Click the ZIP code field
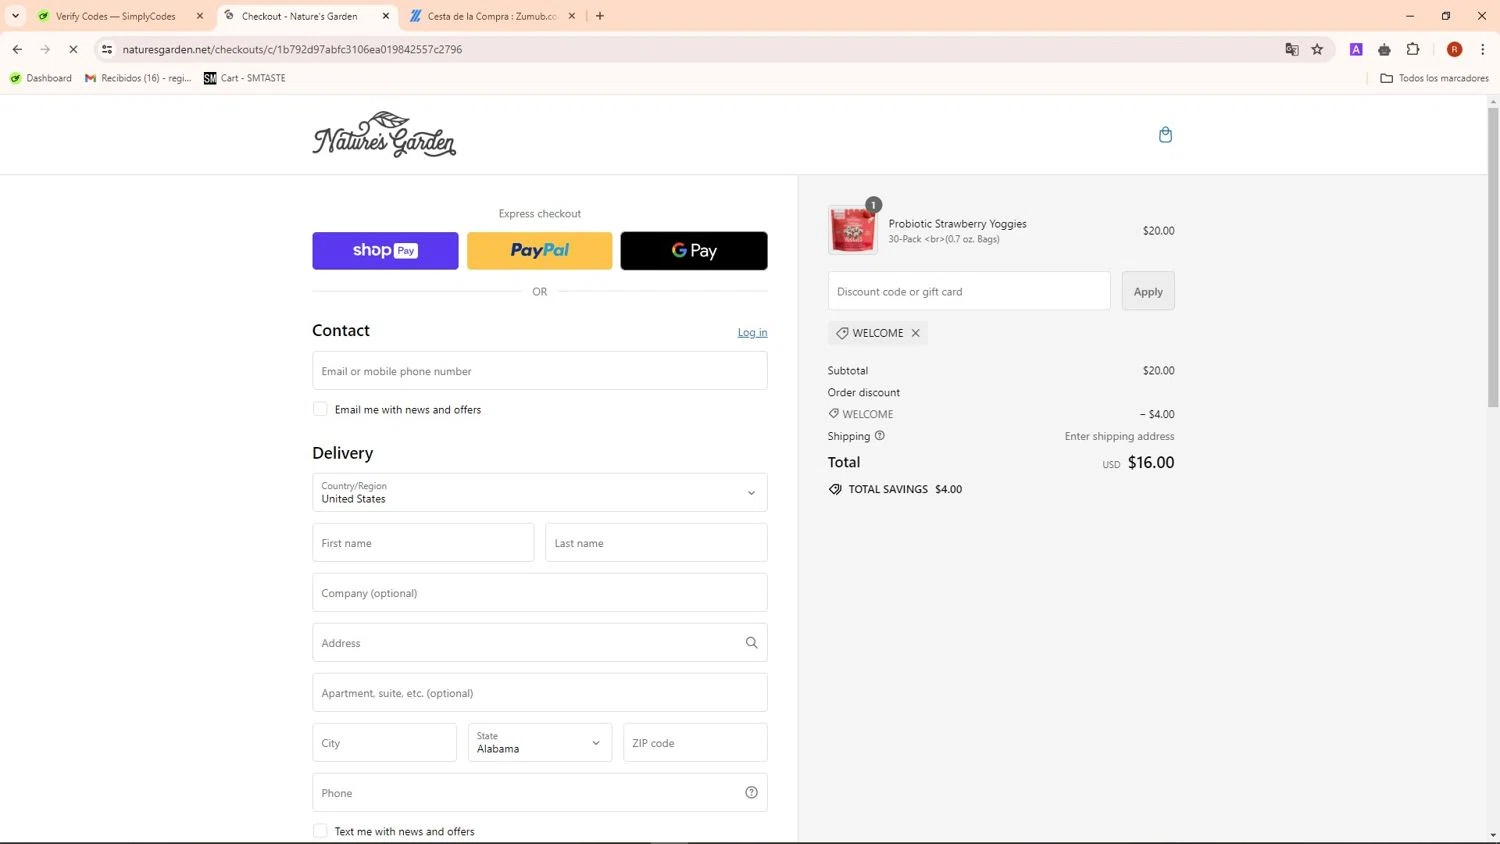This screenshot has height=844, width=1500. [x=695, y=743]
